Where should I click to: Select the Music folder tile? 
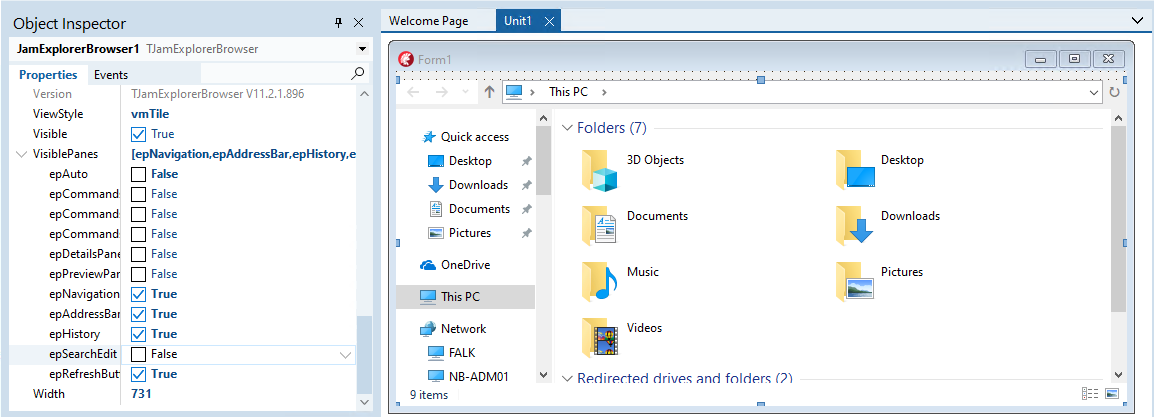click(x=620, y=280)
